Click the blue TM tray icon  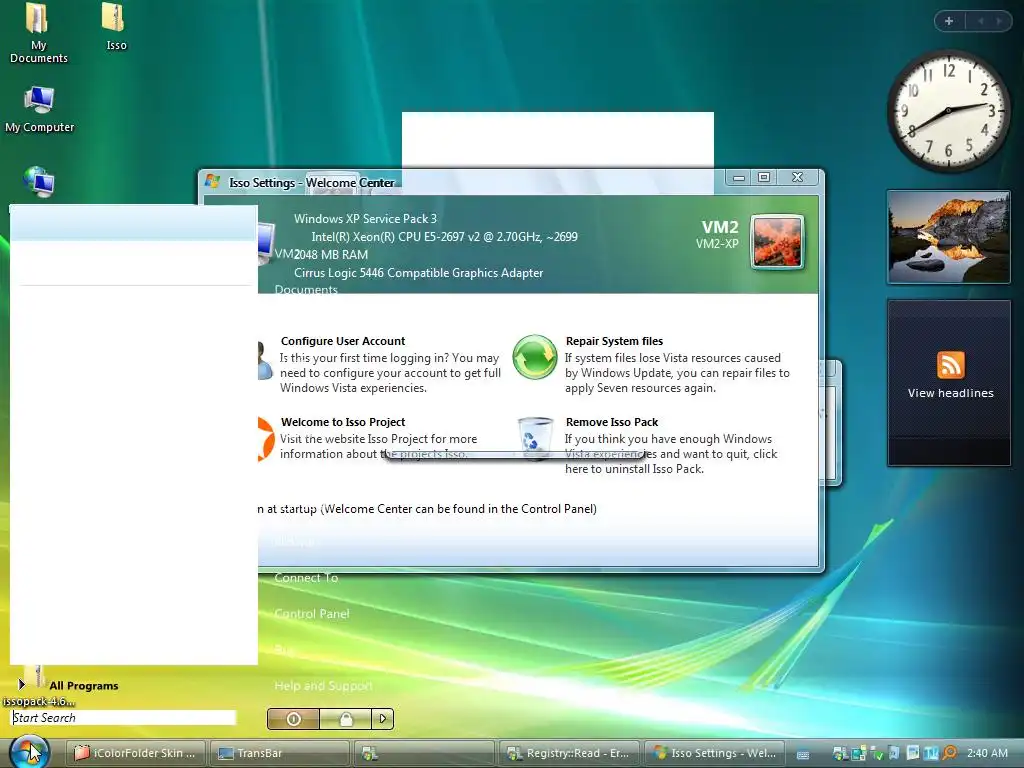click(931, 753)
